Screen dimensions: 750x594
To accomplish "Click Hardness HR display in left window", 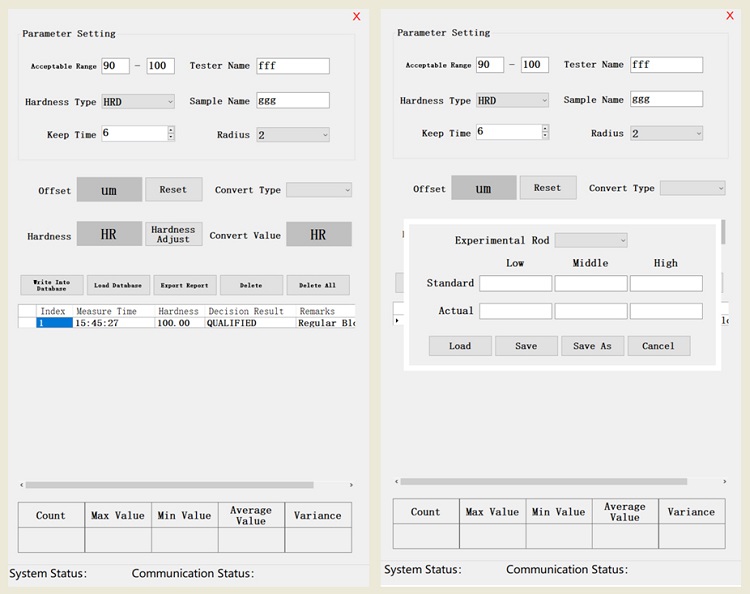I will pos(109,234).
